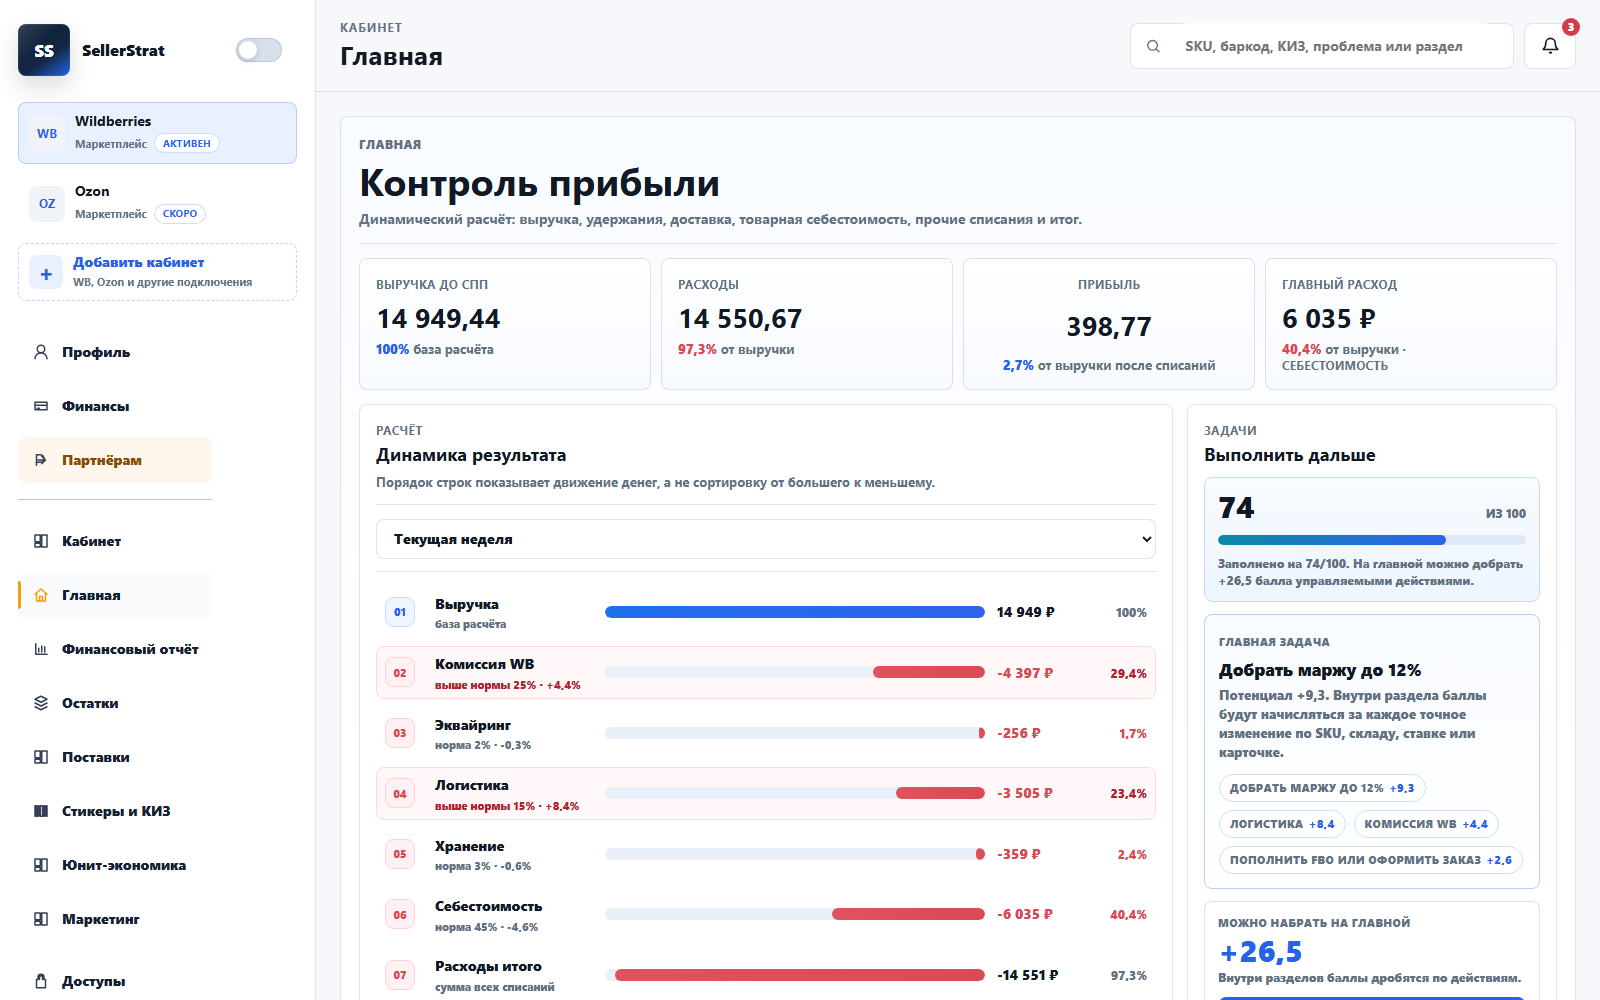Open the Партнёрам page
This screenshot has width=1600, height=1000.
pyautogui.click(x=115, y=460)
